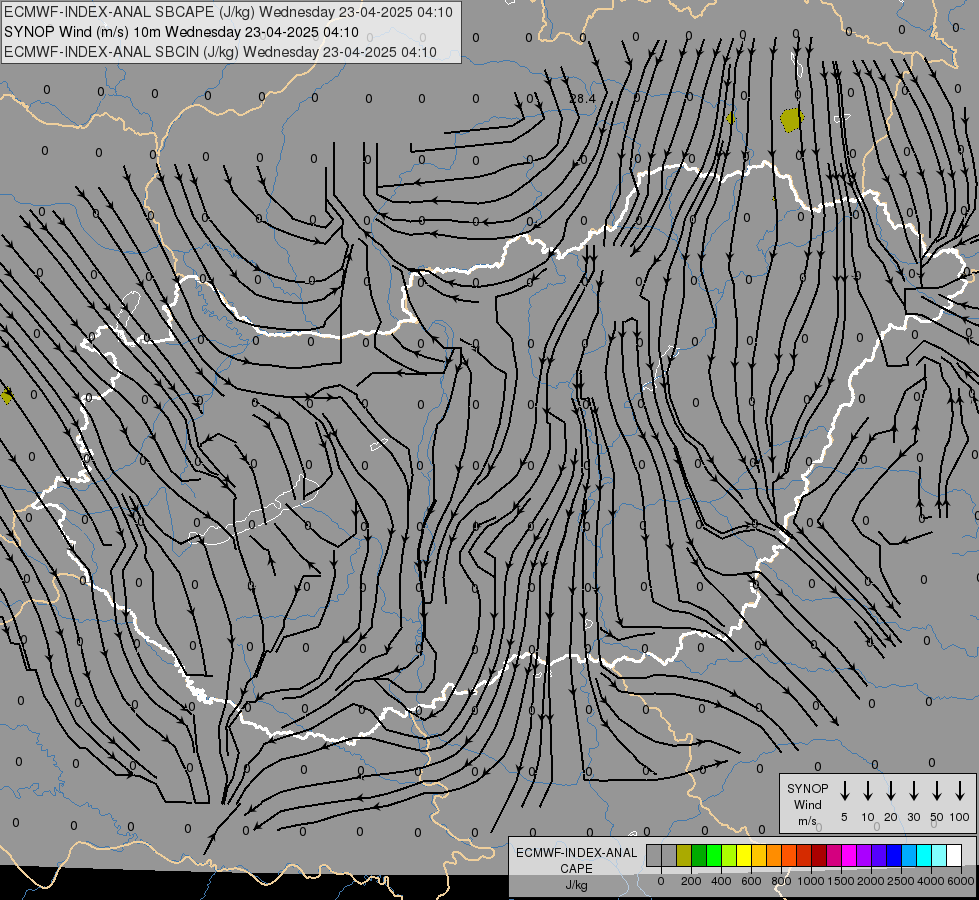Select the bright magenta CAPE legend swatch
979x900 pixels.
coord(850,855)
